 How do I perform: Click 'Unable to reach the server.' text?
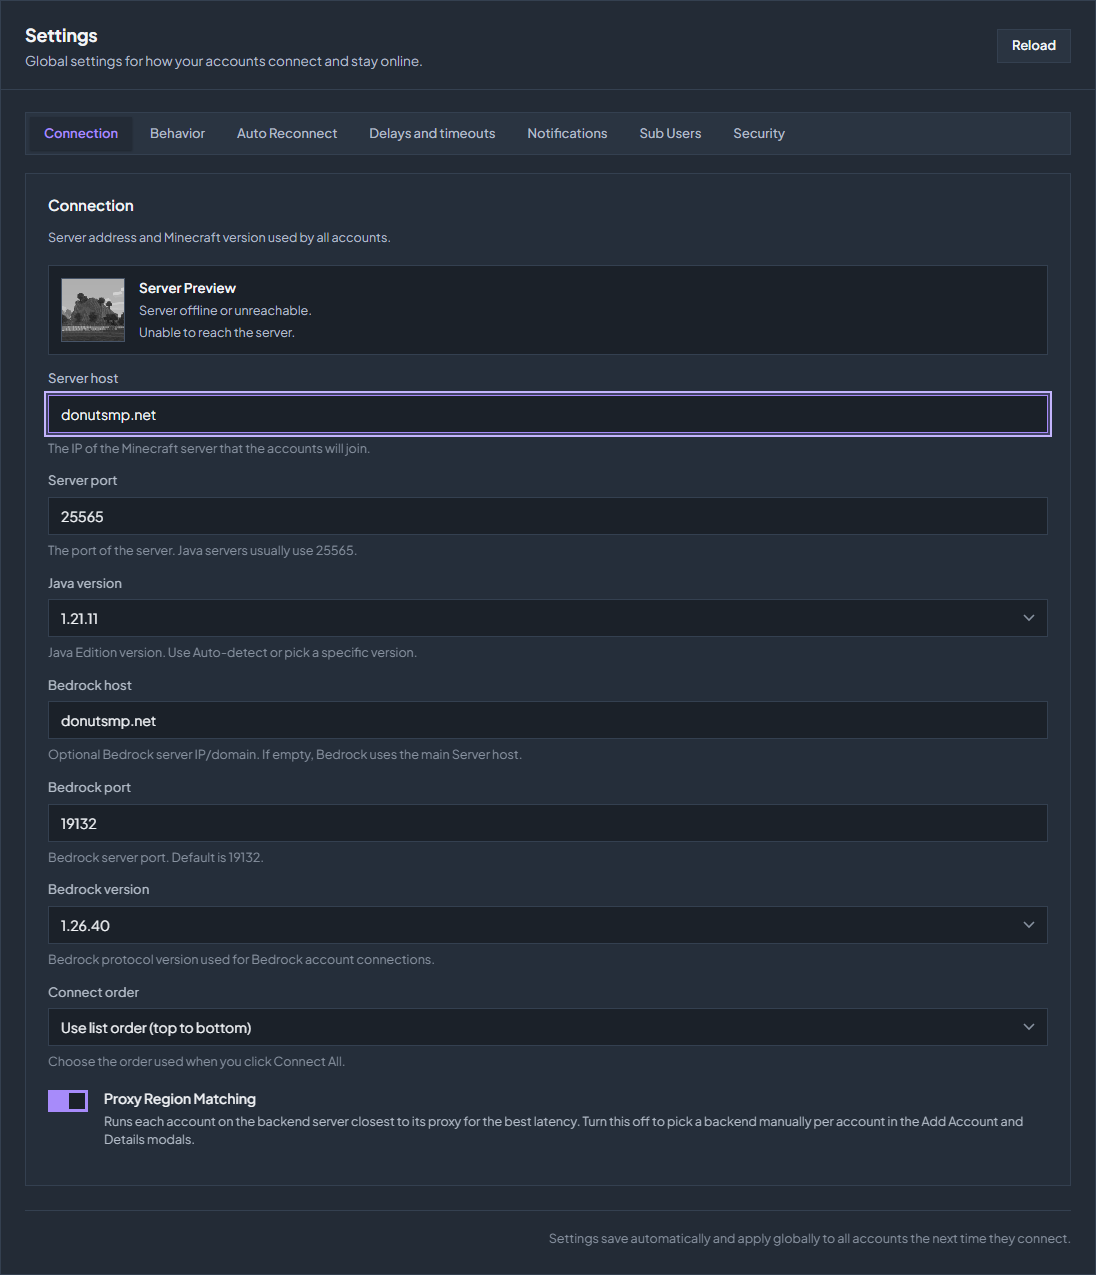click(x=217, y=333)
